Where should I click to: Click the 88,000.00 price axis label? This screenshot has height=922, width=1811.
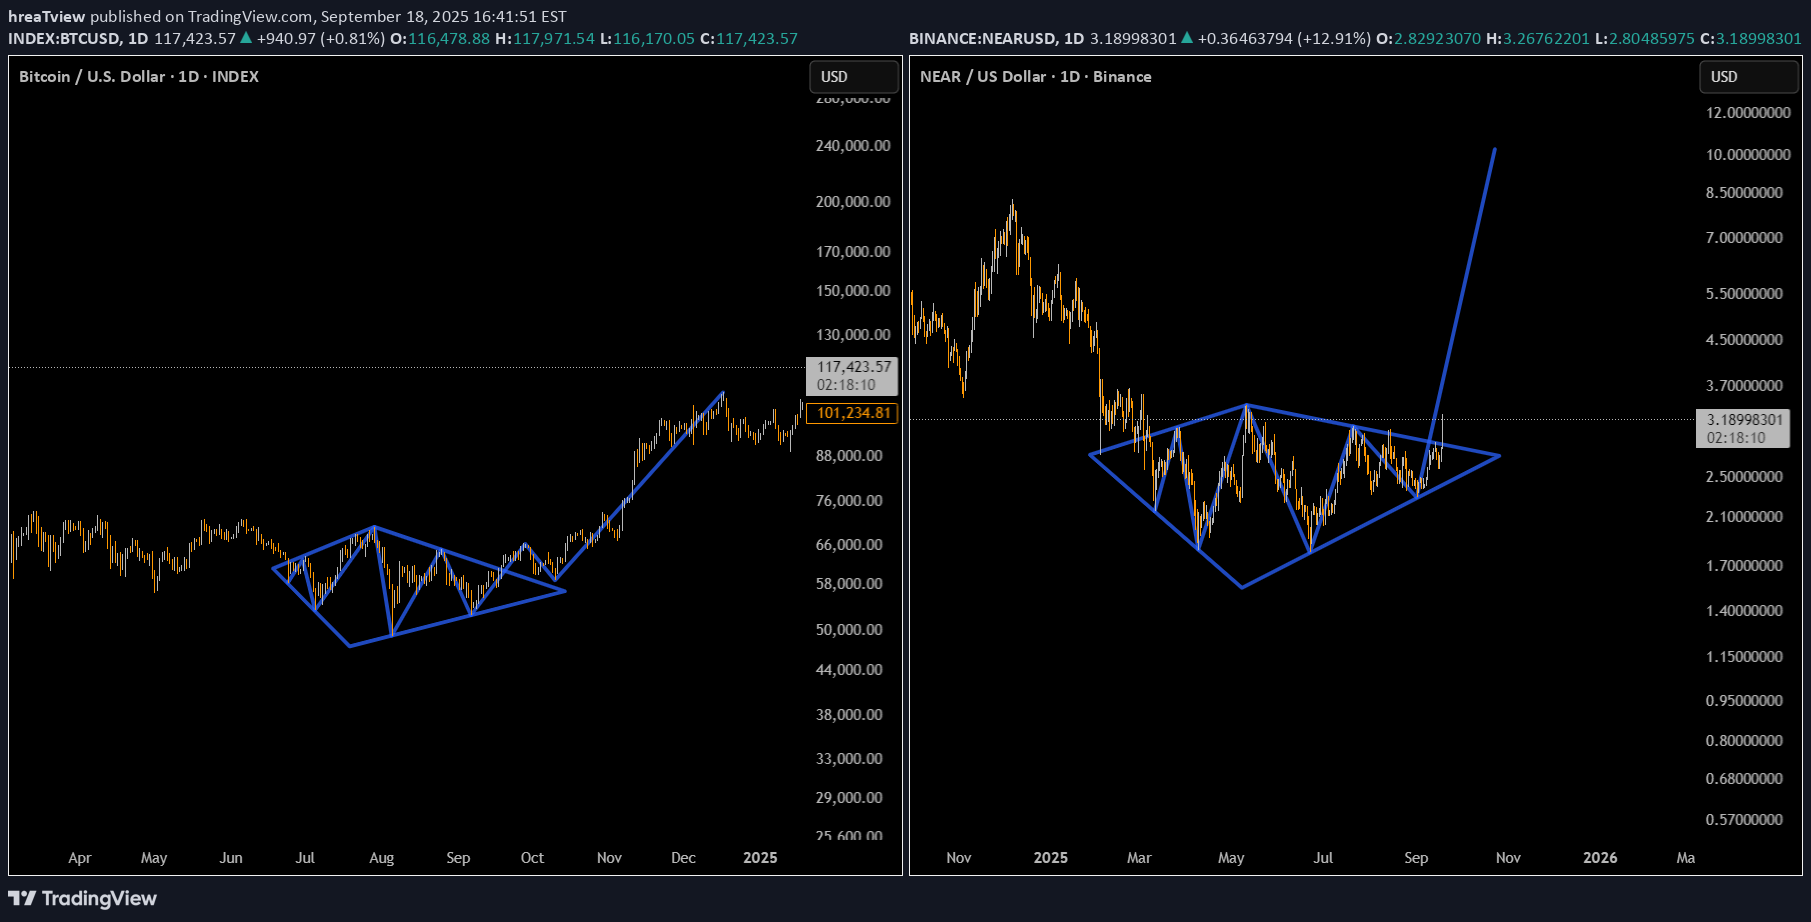[849, 456]
